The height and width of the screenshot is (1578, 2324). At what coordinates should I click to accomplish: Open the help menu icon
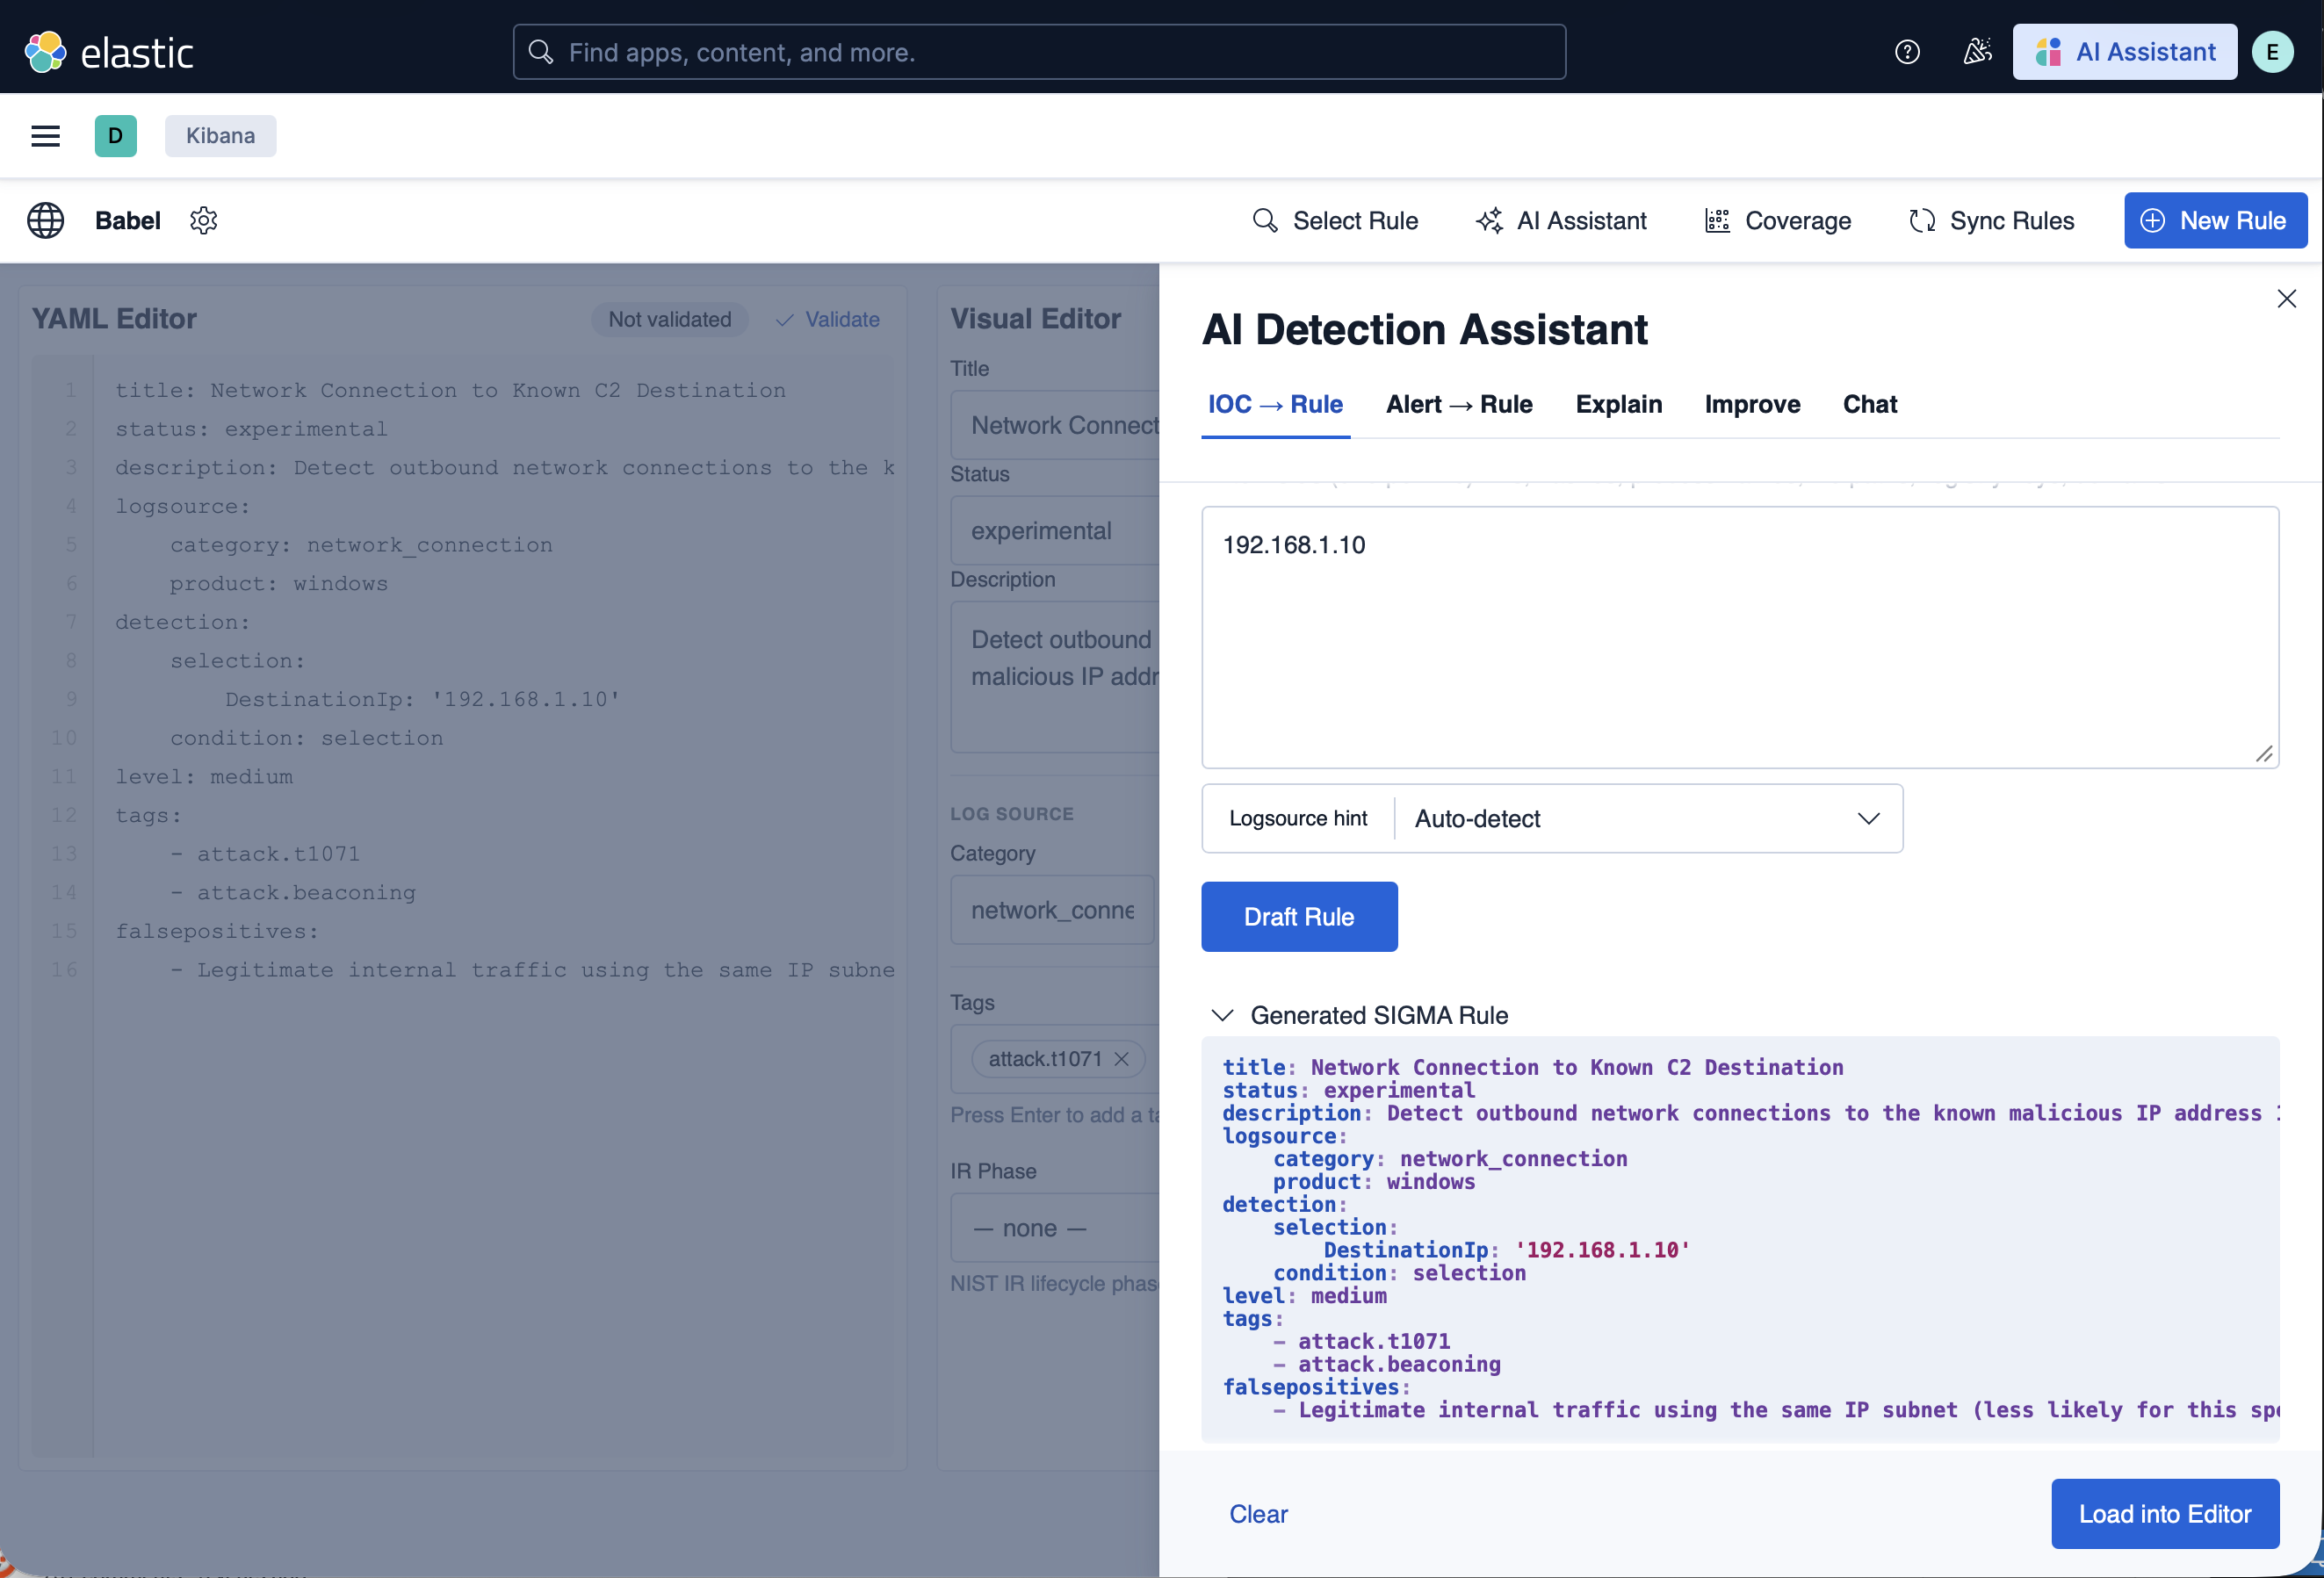(x=1906, y=52)
